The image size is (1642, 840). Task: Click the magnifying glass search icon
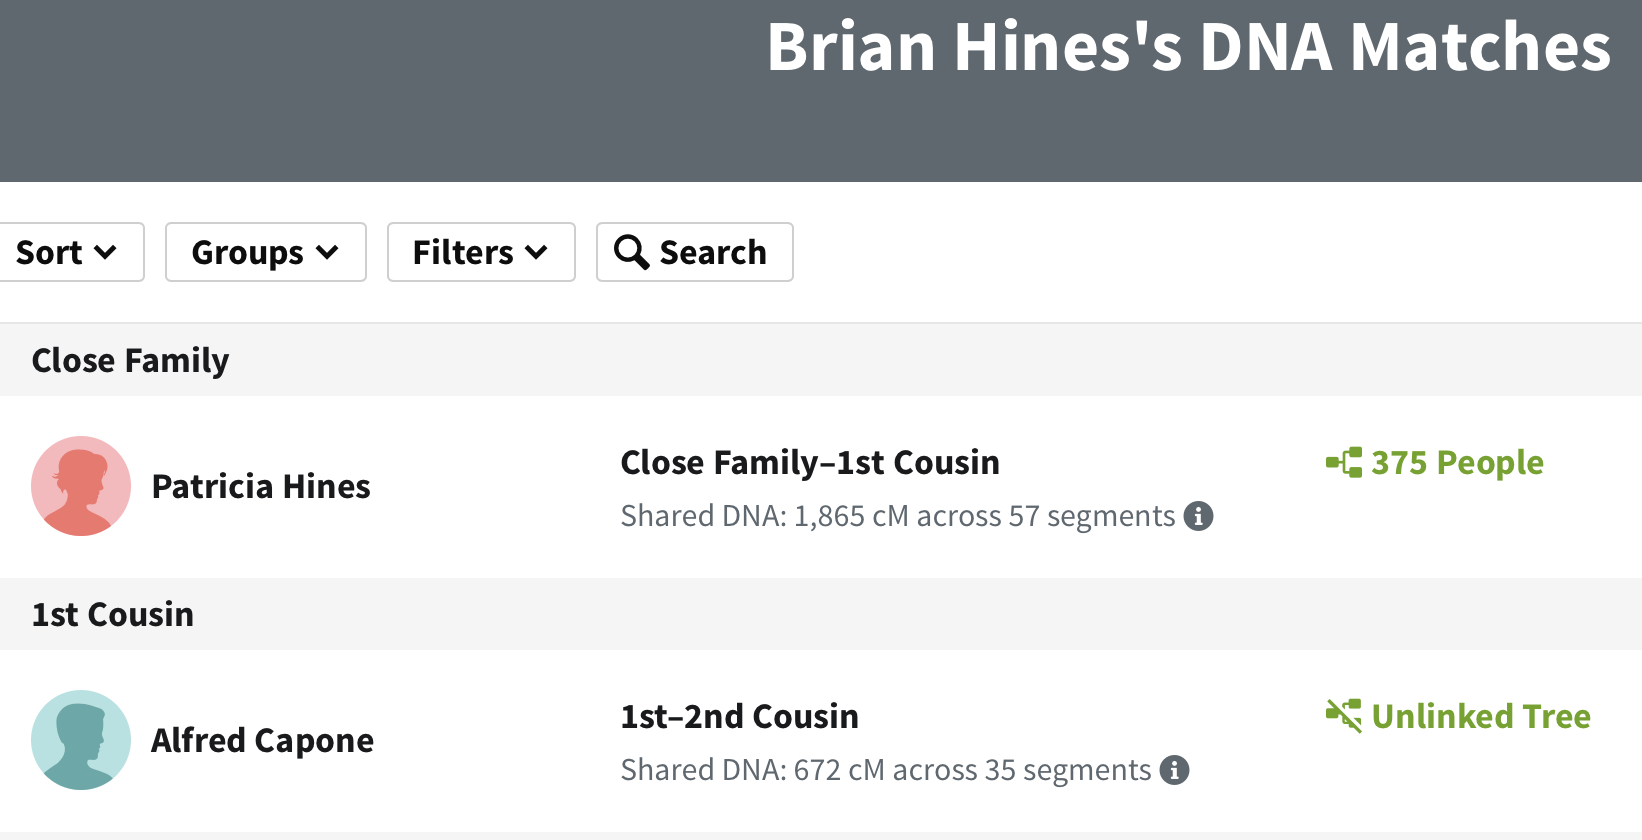pyautogui.click(x=631, y=252)
